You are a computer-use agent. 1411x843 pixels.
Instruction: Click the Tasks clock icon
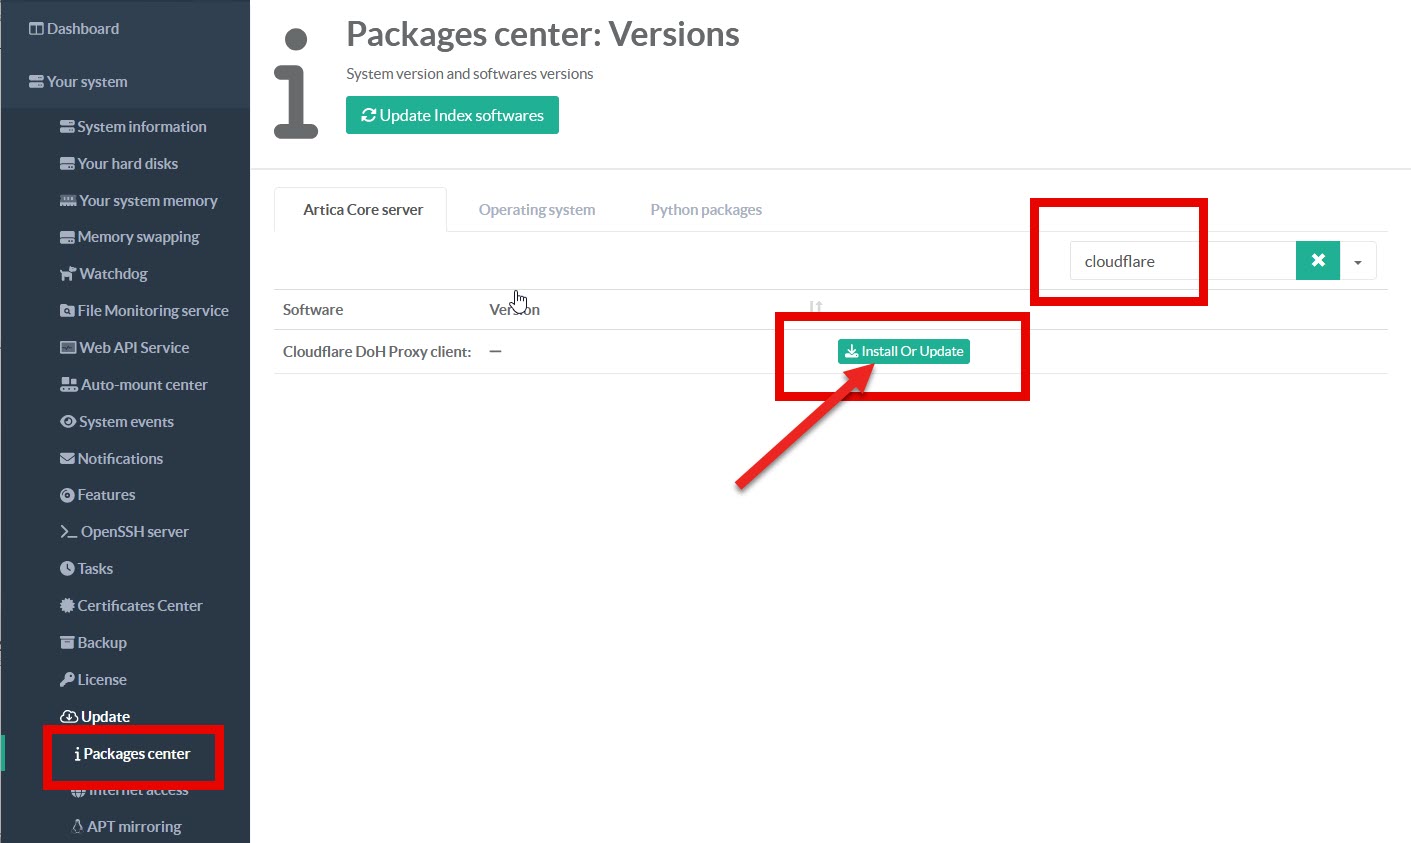(x=67, y=569)
